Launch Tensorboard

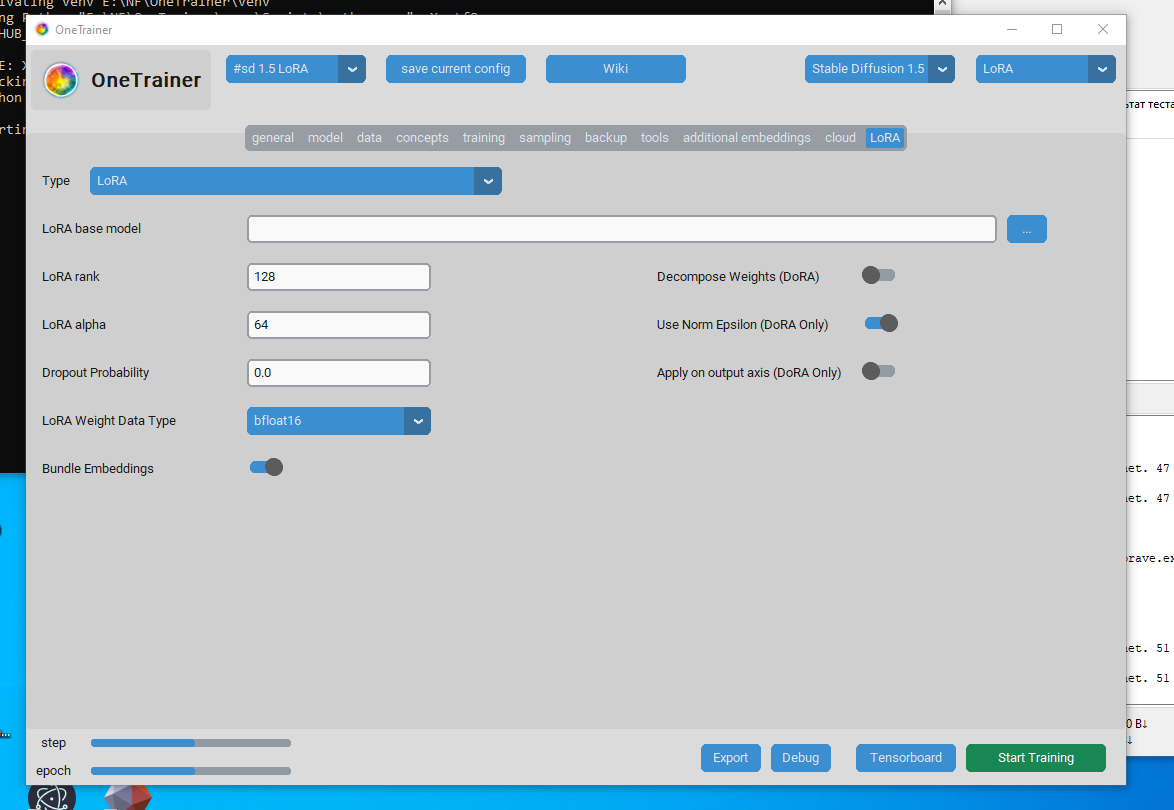(x=906, y=758)
